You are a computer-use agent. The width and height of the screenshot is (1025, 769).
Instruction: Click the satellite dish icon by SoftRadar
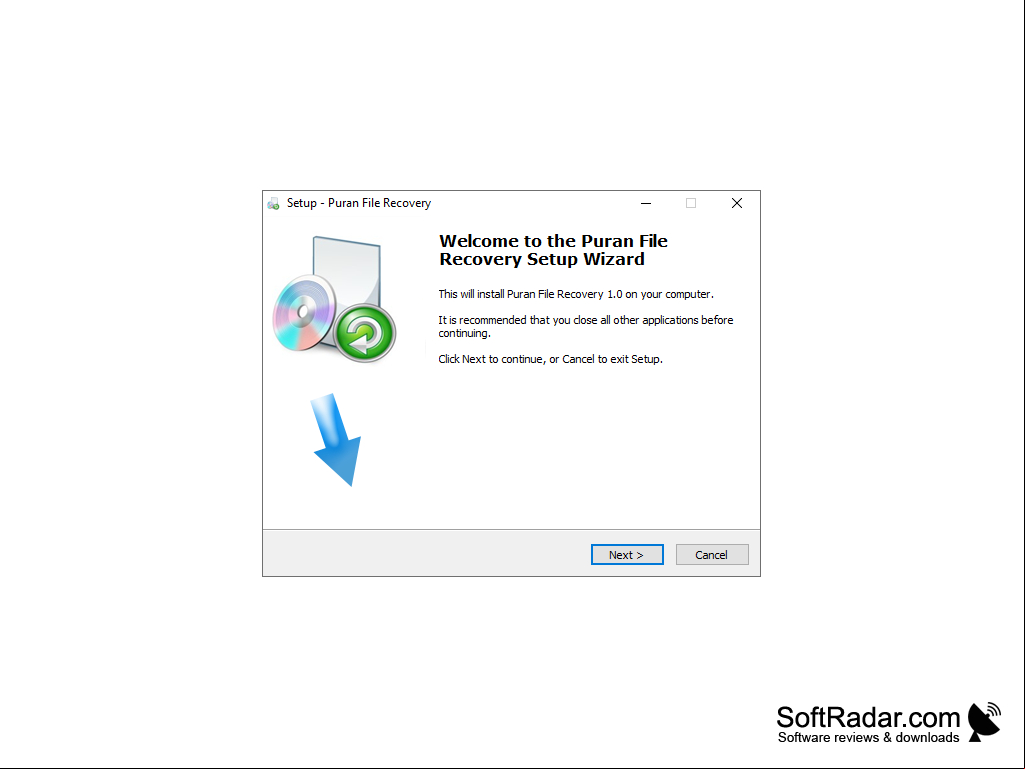coord(984,722)
